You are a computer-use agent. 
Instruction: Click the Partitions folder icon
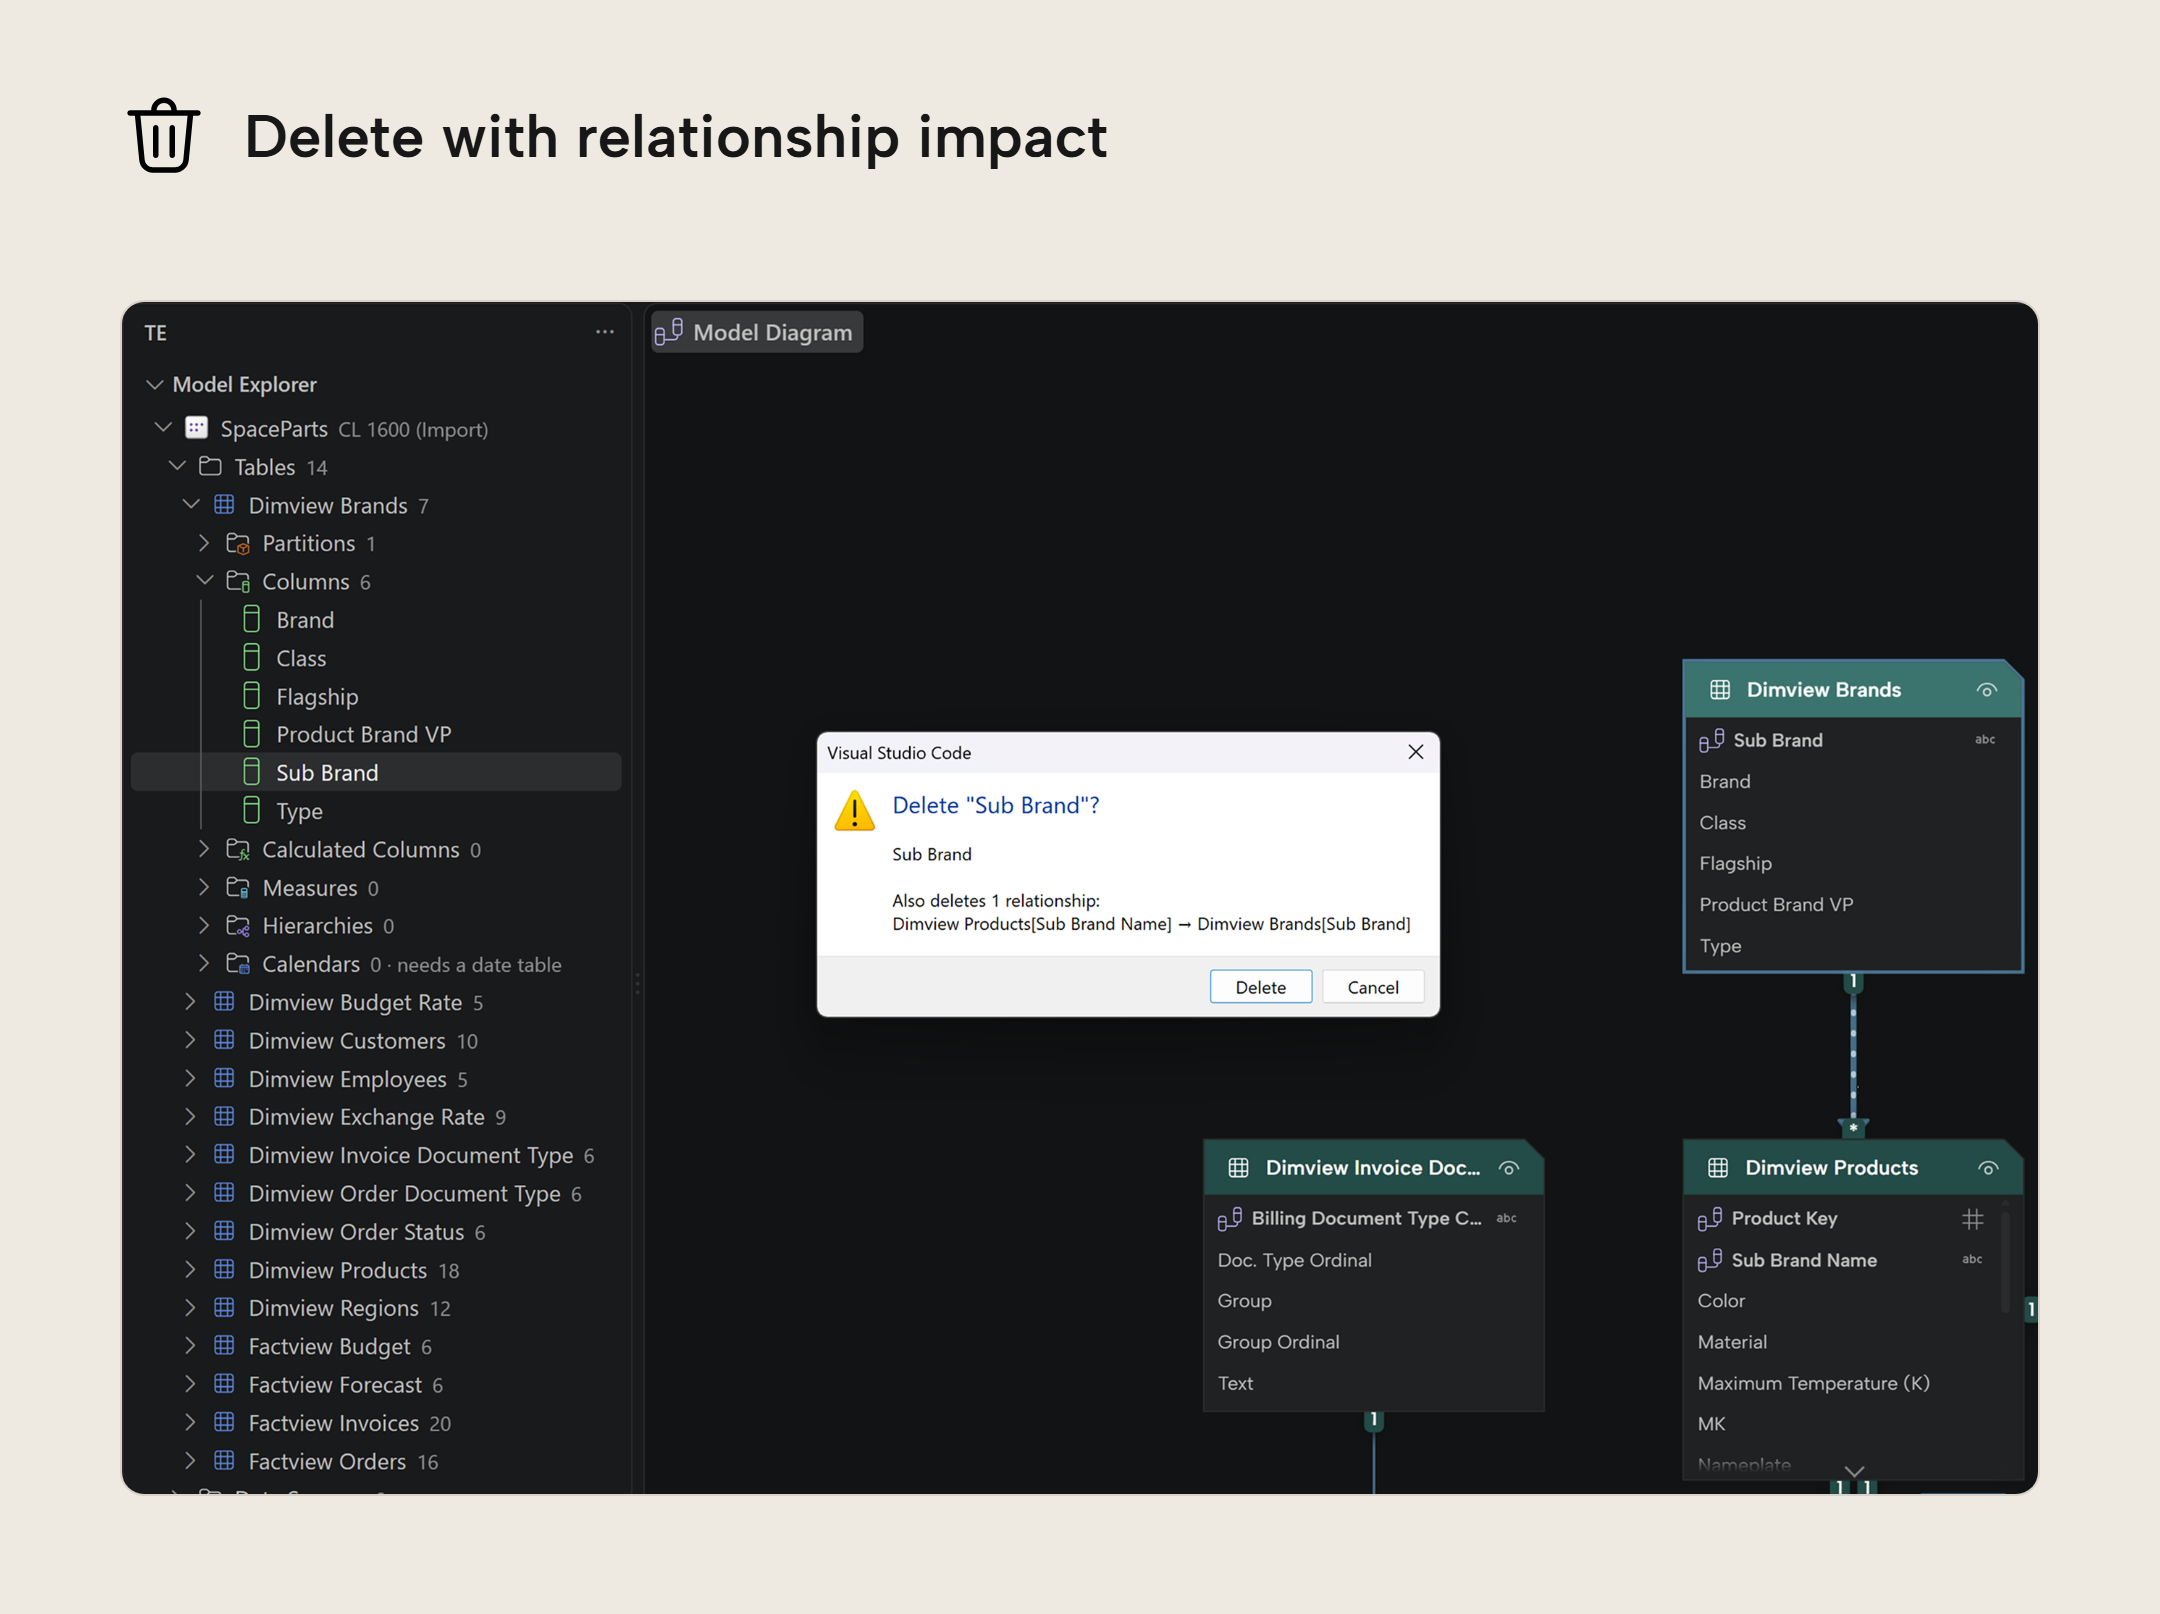coord(238,543)
